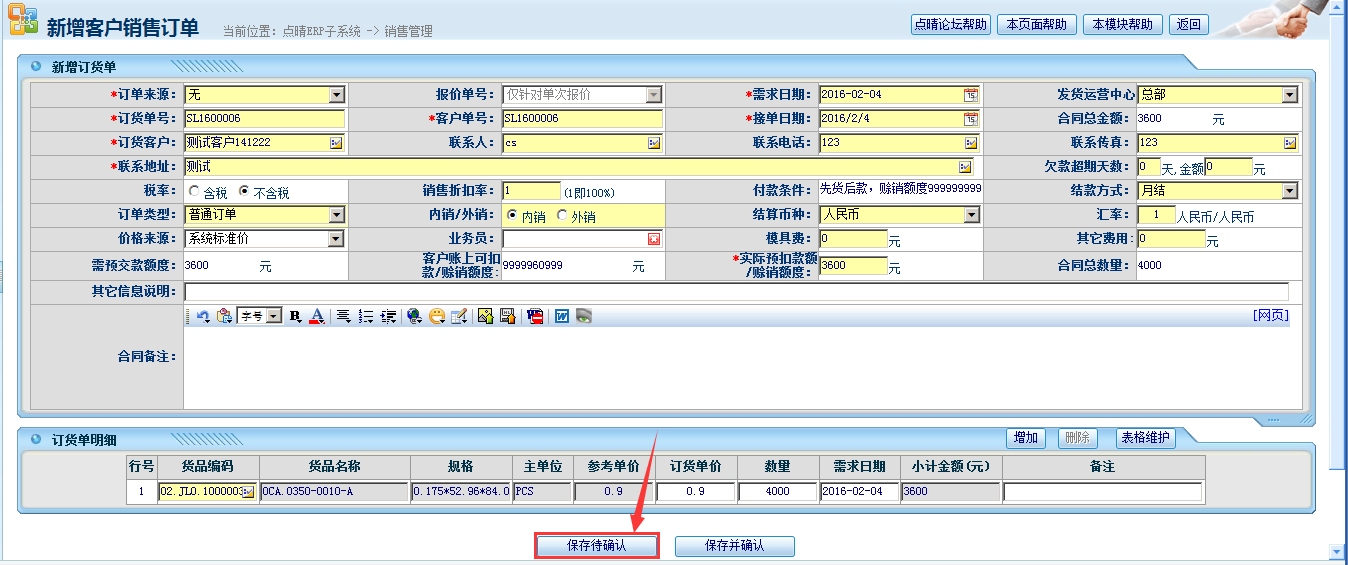Viewport: 1348px width, 565px height.
Task: Click the 其它信息说明 text field
Action: [x=736, y=291]
